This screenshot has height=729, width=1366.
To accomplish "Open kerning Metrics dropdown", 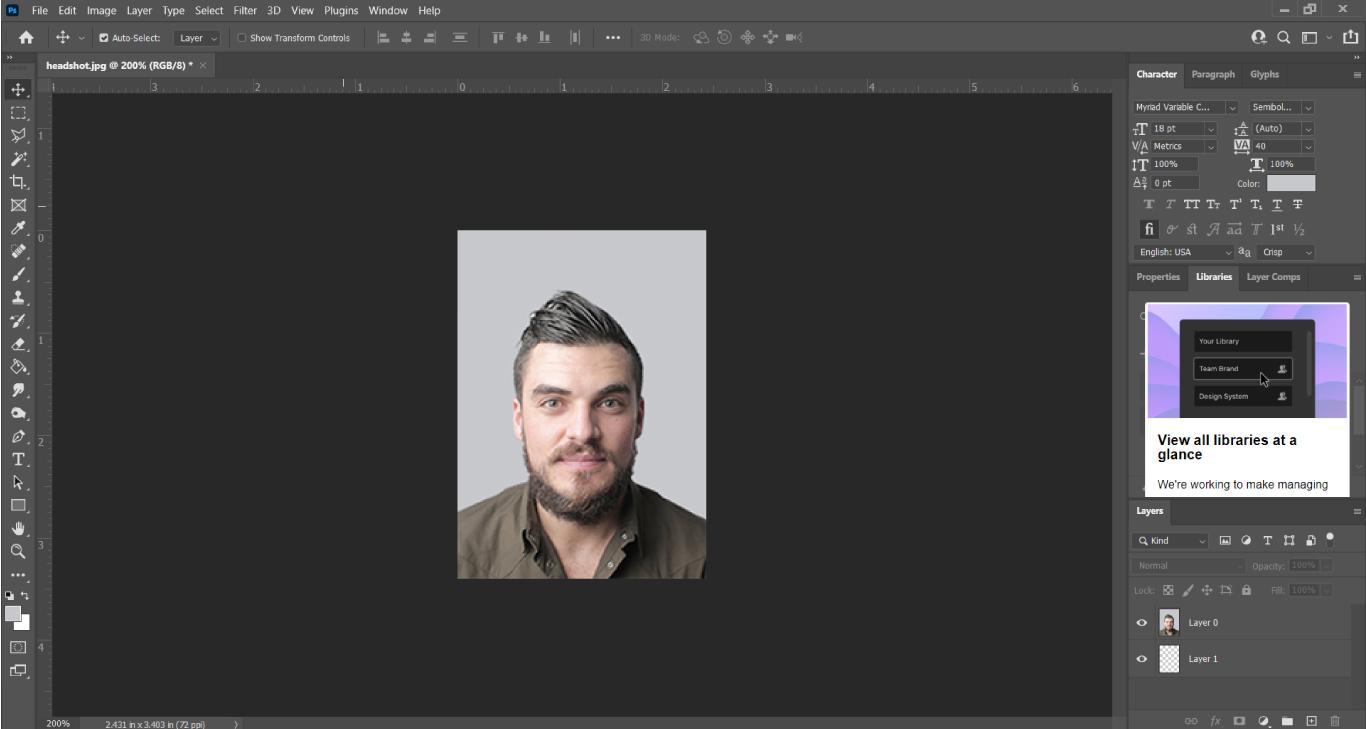I will pyautogui.click(x=1183, y=146).
